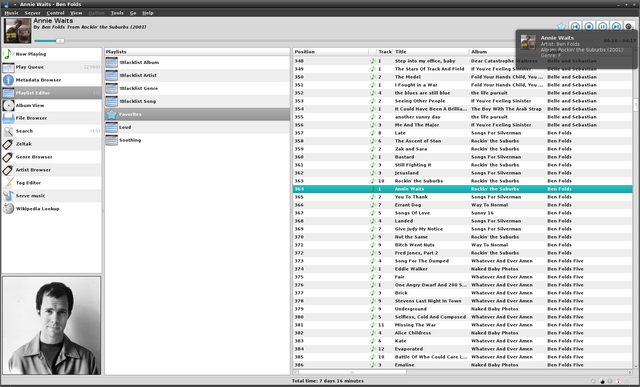Viewport: 640px width, 387px height.
Task: Select the track 'Jesusland'
Action: [x=462, y=173]
